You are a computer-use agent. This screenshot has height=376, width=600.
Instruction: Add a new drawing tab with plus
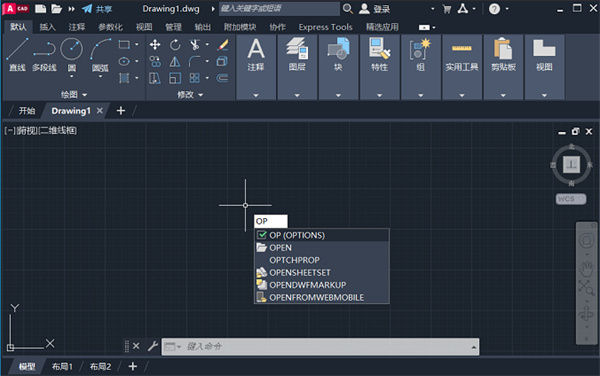click(121, 111)
